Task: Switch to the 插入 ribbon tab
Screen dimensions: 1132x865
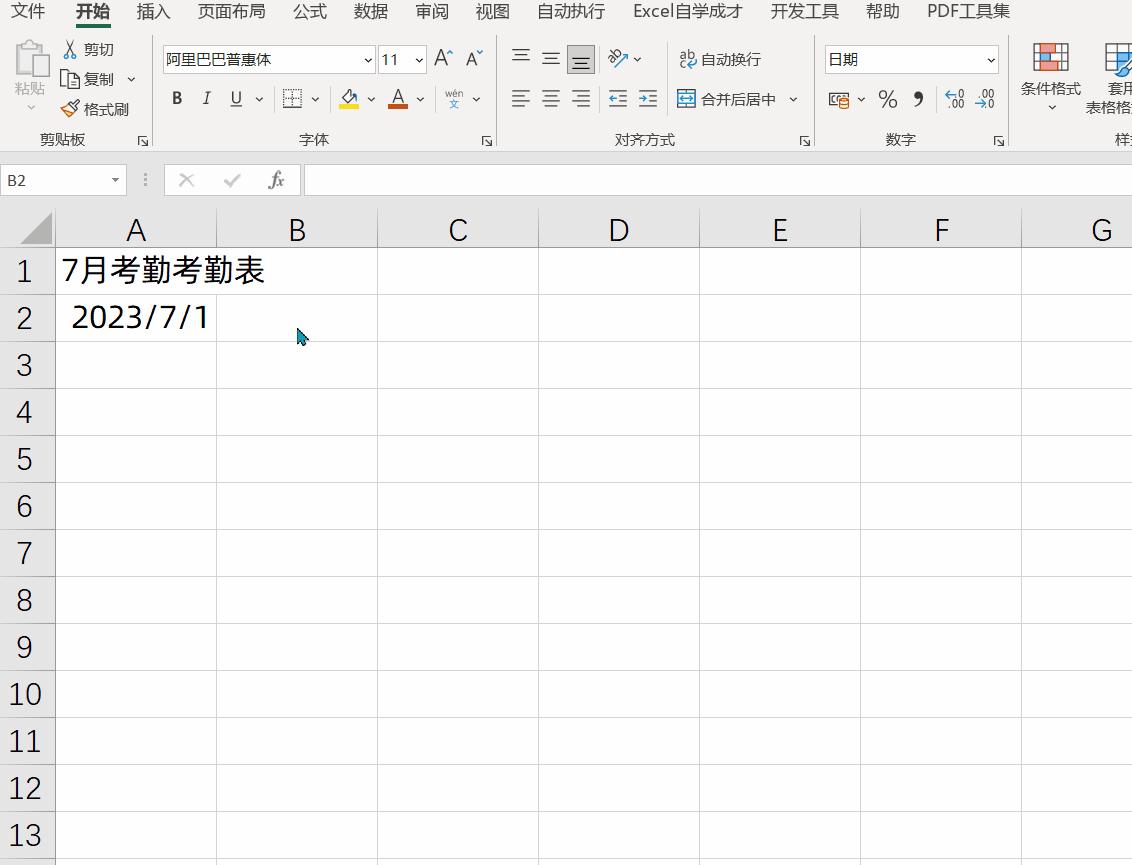Action: 152,12
